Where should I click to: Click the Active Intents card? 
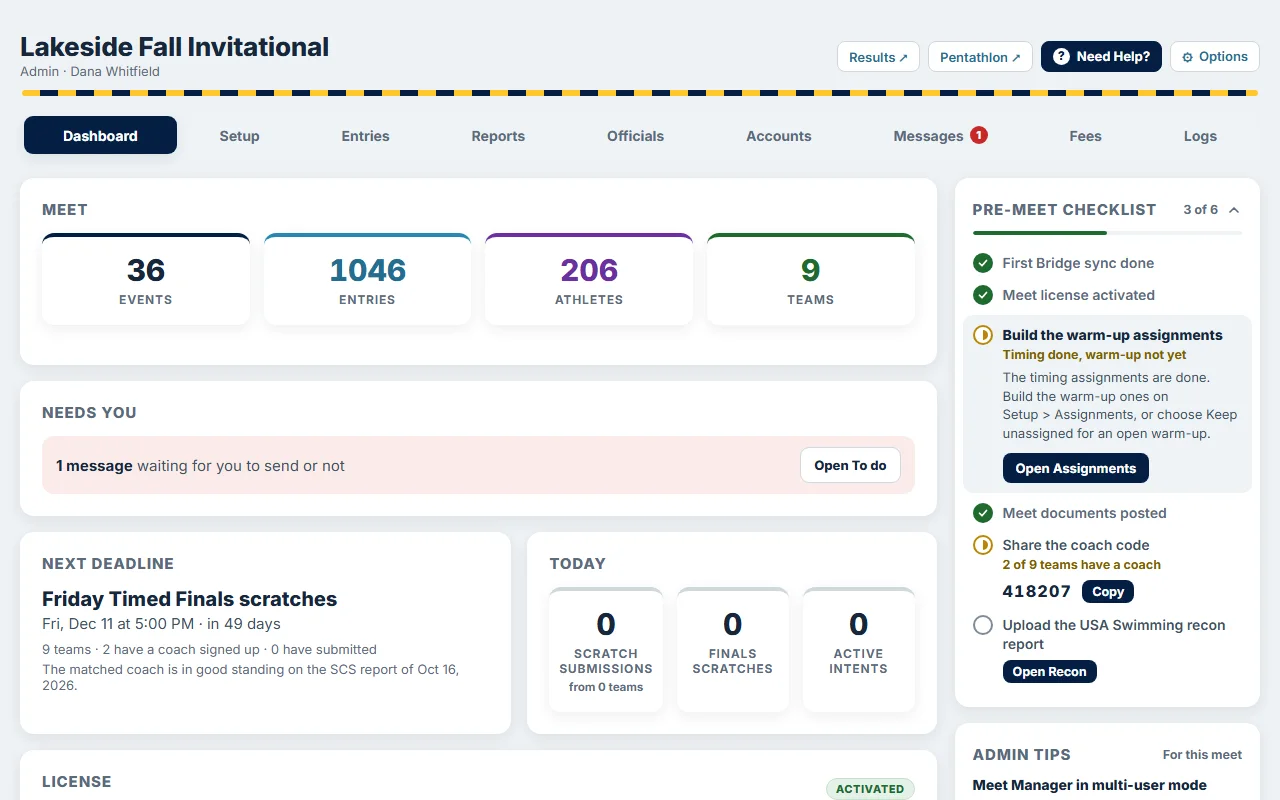pyautogui.click(x=859, y=650)
